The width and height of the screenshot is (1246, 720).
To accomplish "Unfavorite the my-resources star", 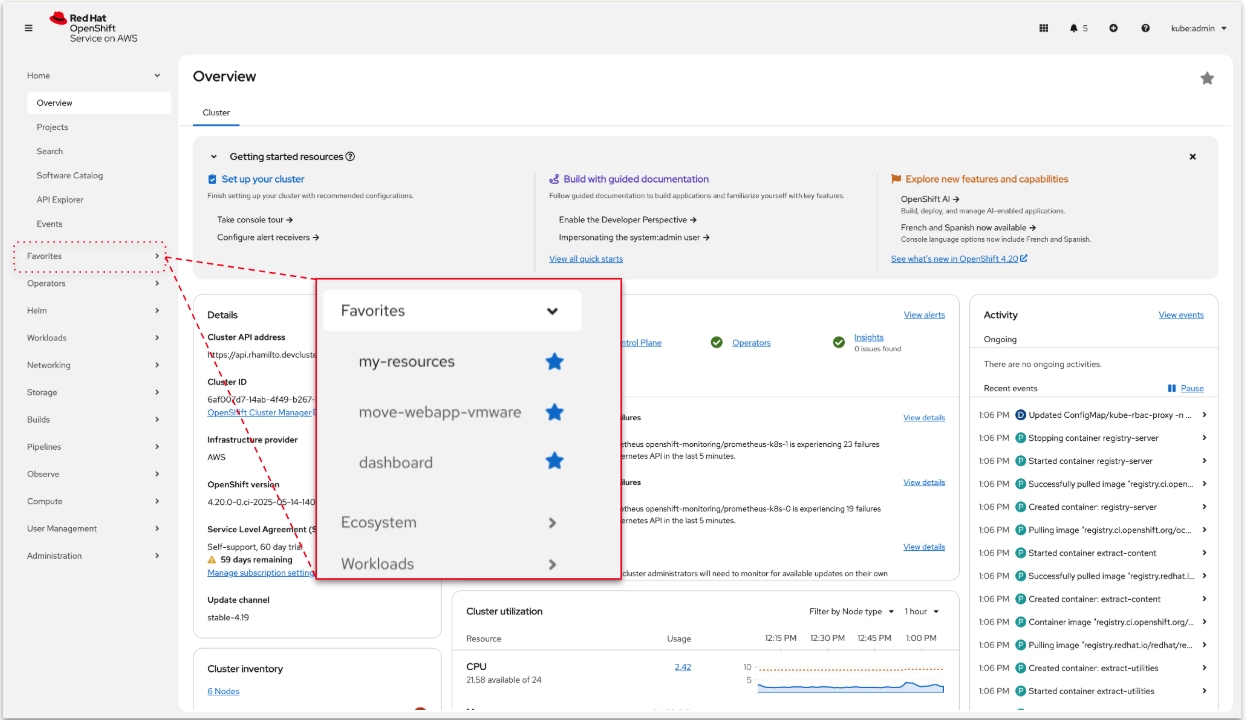I will click(x=554, y=362).
